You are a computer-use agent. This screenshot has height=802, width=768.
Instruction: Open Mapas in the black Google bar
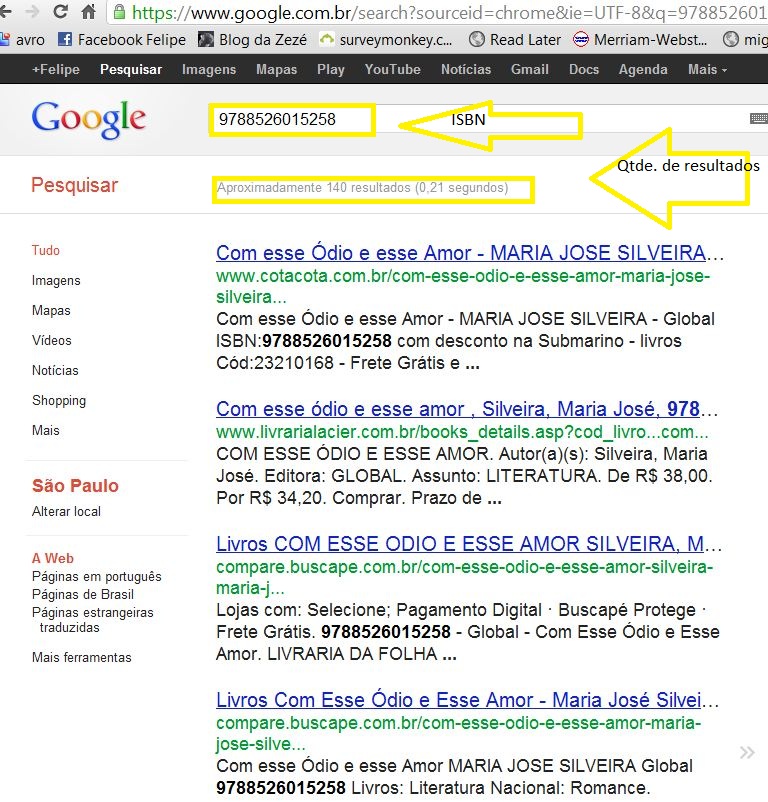[x=276, y=70]
